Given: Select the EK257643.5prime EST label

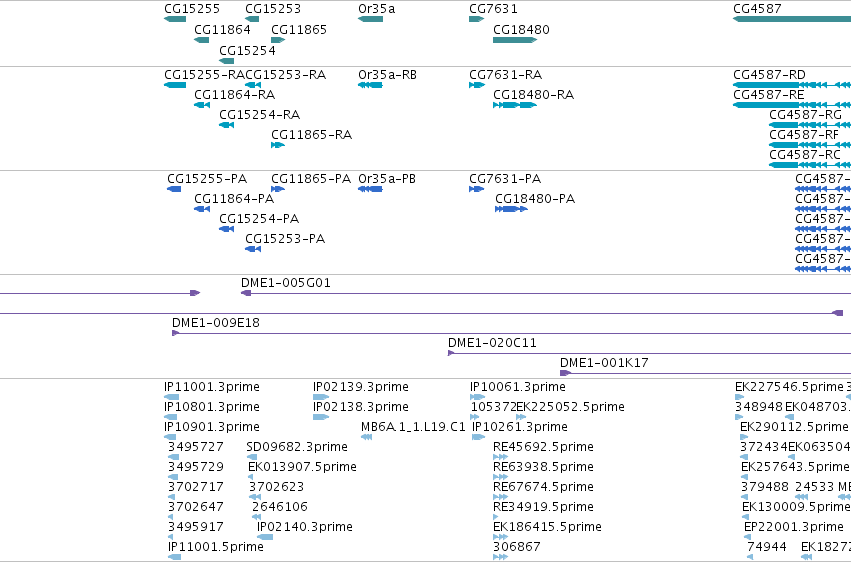Looking at the screenshot, I should 795,467.
